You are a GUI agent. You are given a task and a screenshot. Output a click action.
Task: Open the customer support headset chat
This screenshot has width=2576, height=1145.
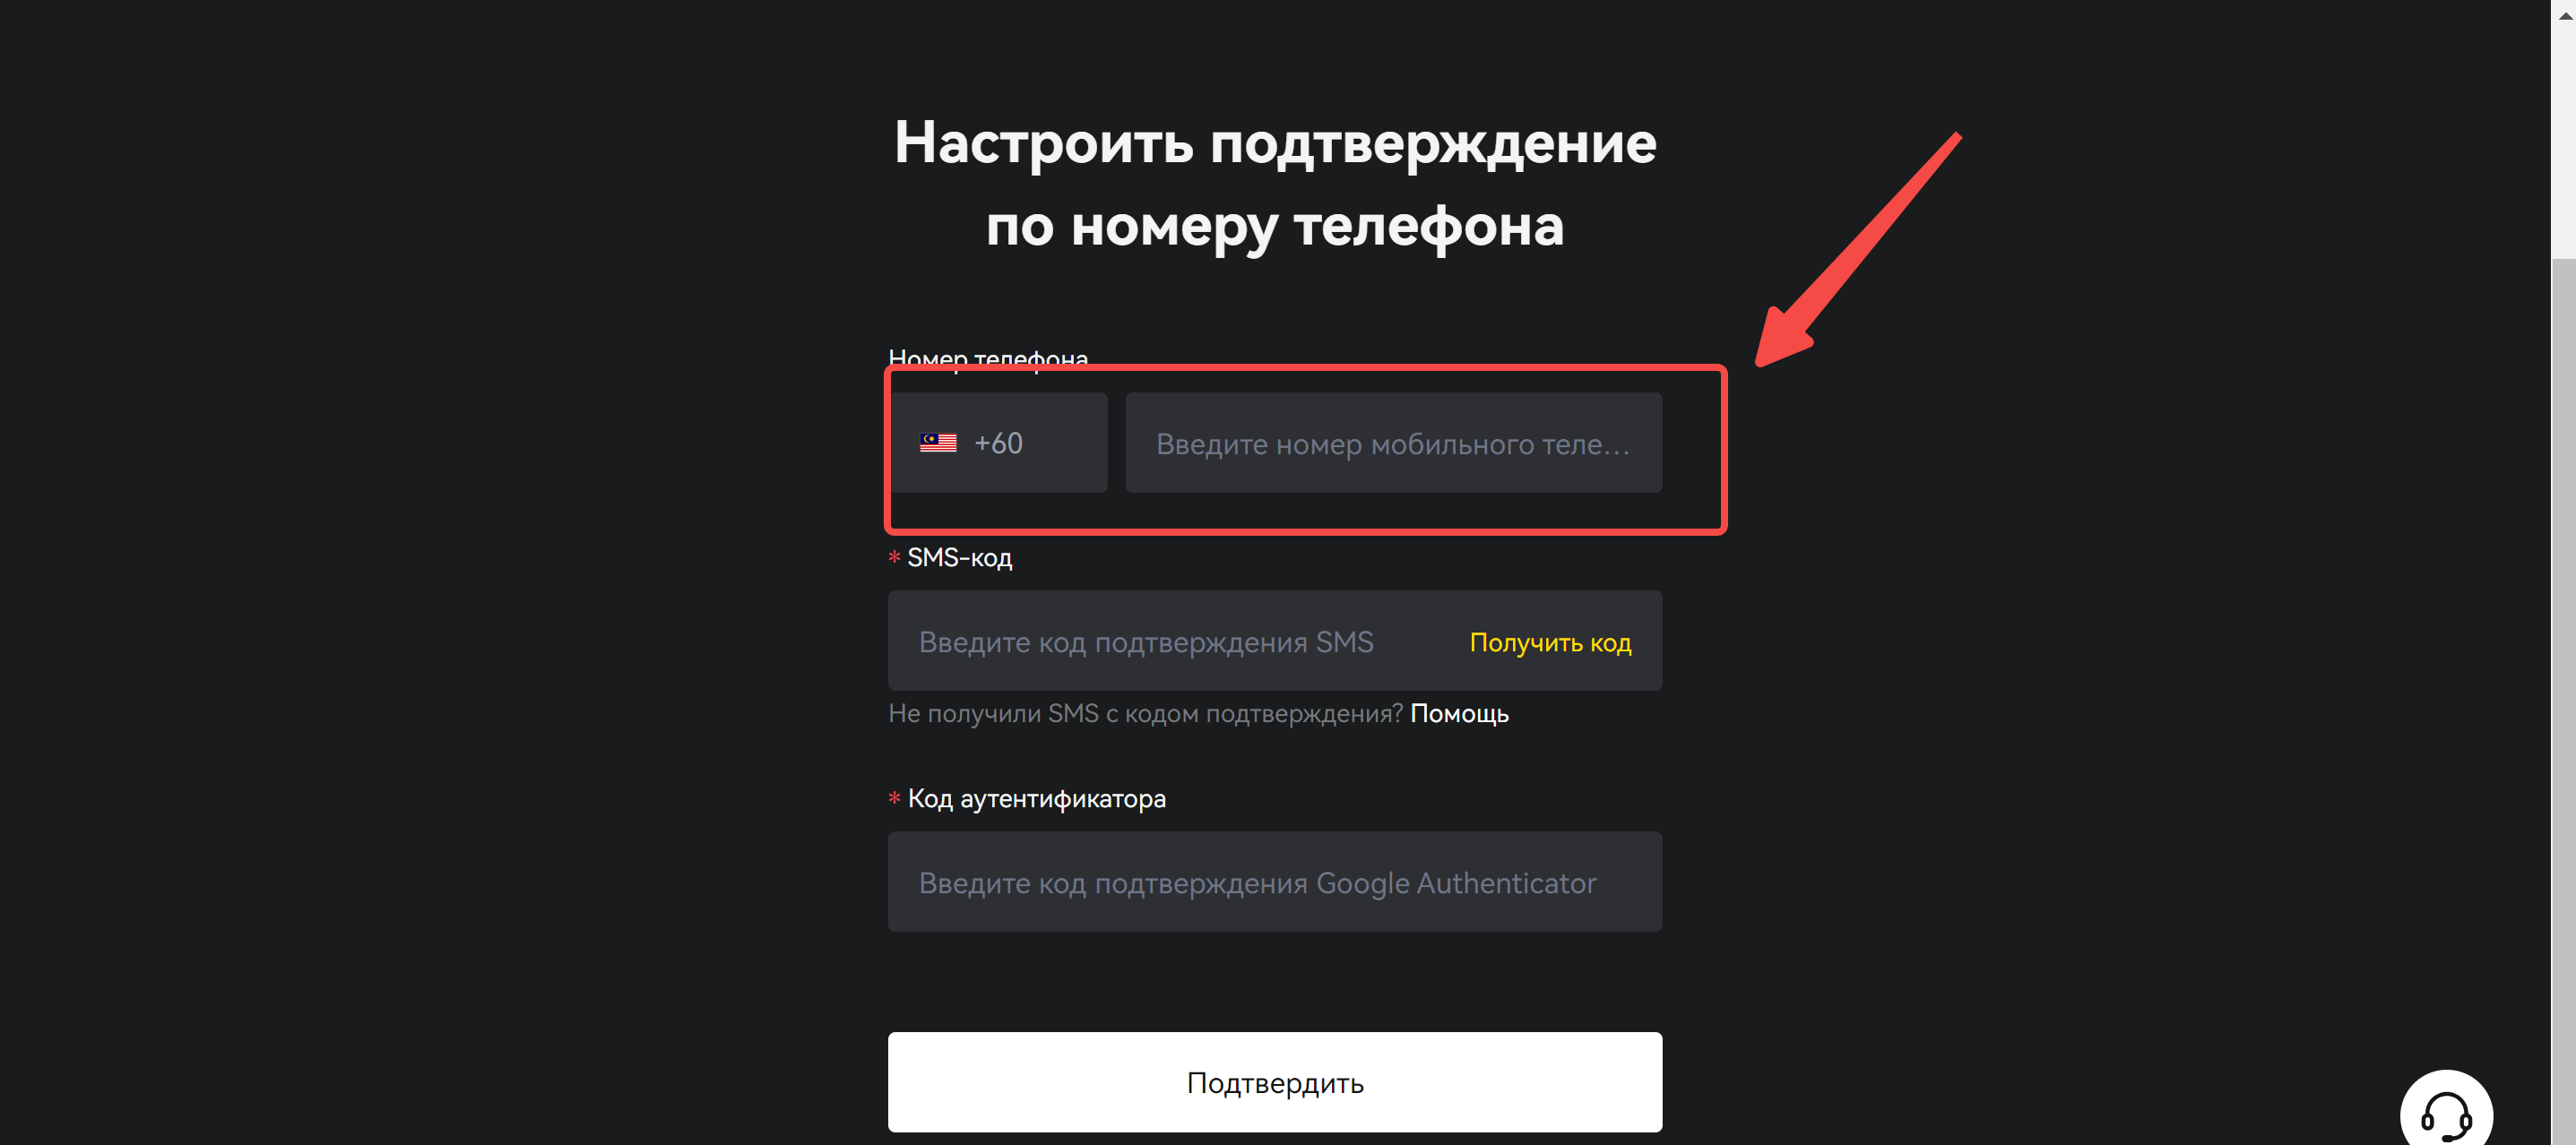tap(2445, 1112)
